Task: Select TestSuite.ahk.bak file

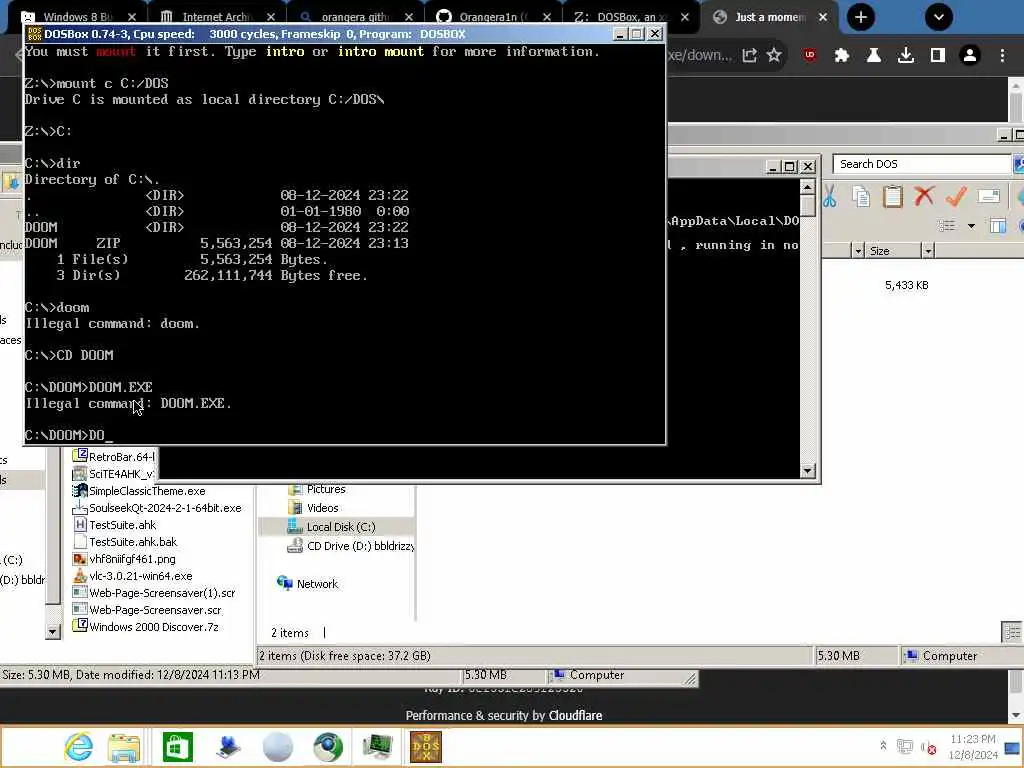Action: click(125, 541)
